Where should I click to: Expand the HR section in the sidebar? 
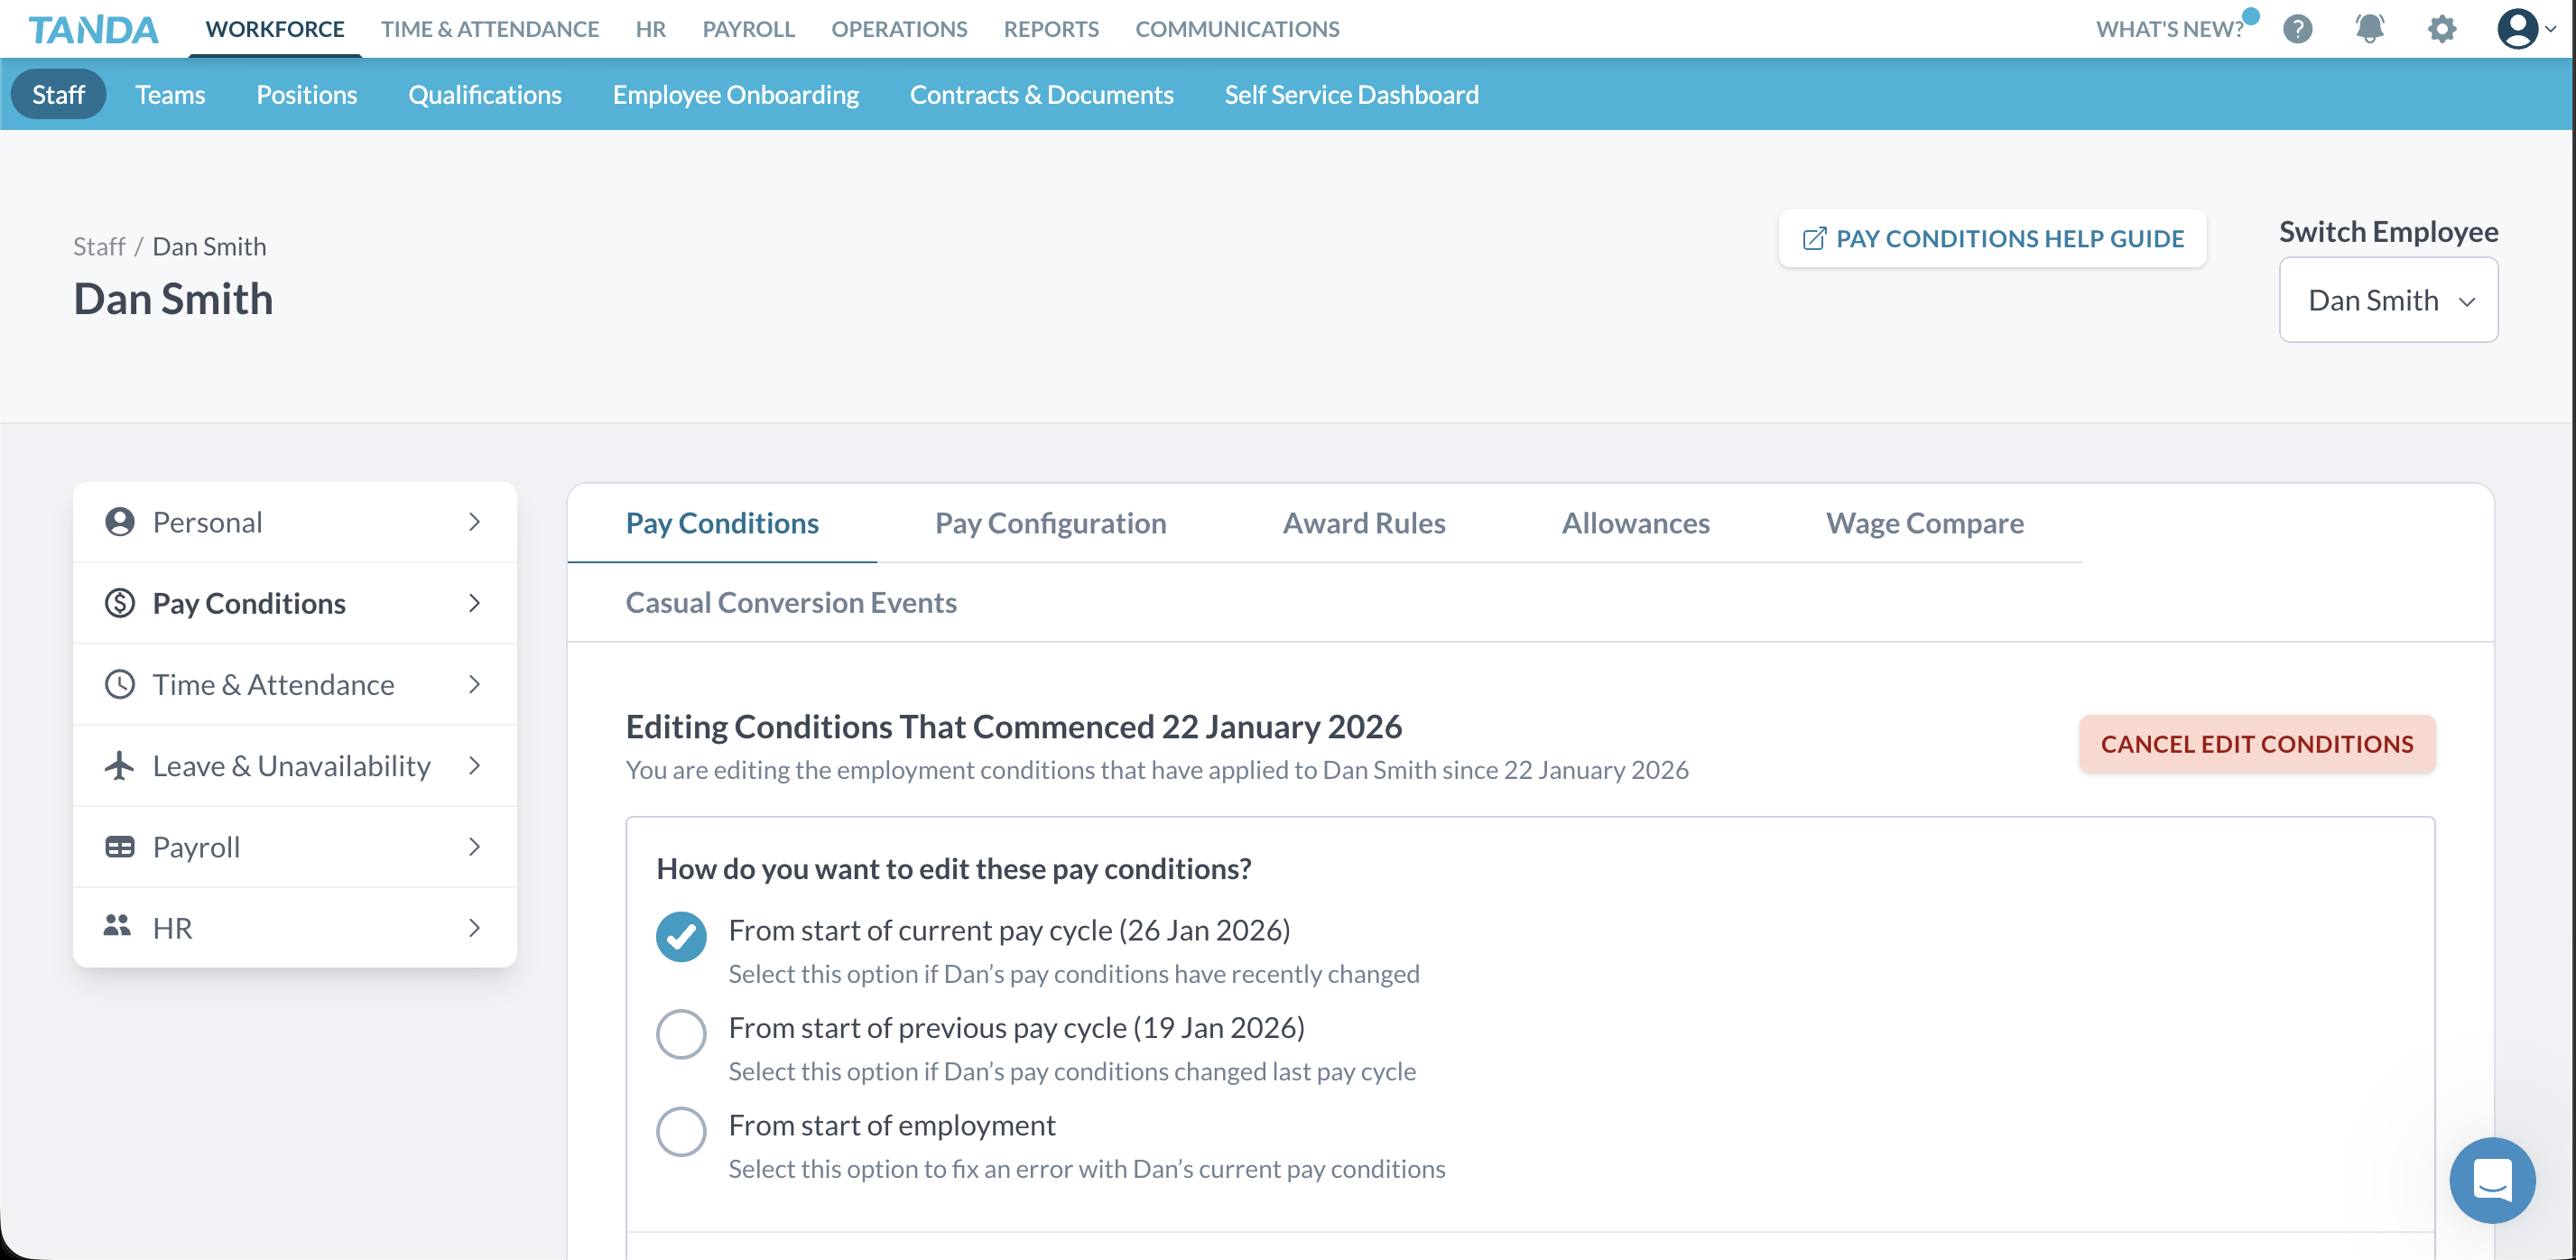pos(294,927)
